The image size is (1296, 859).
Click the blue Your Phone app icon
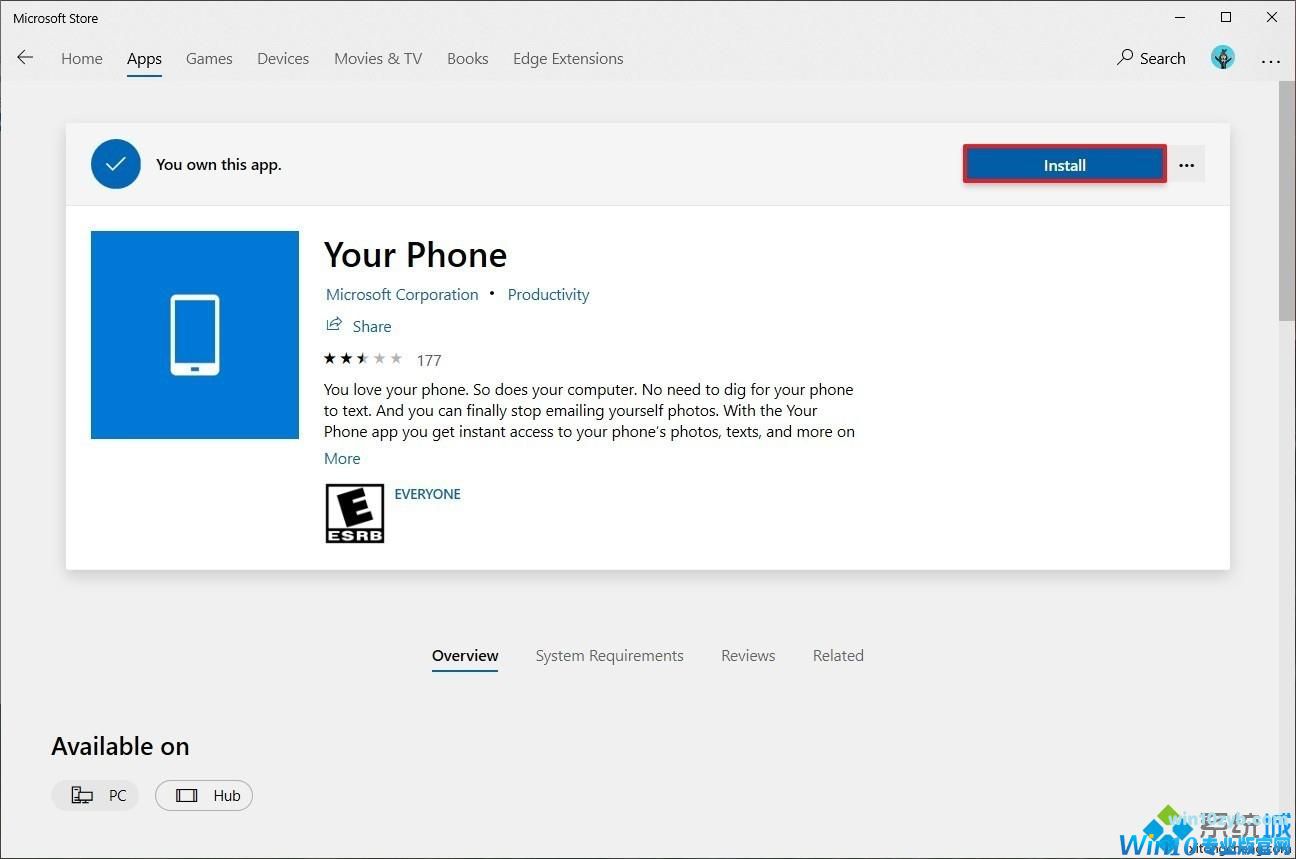pyautogui.click(x=194, y=334)
